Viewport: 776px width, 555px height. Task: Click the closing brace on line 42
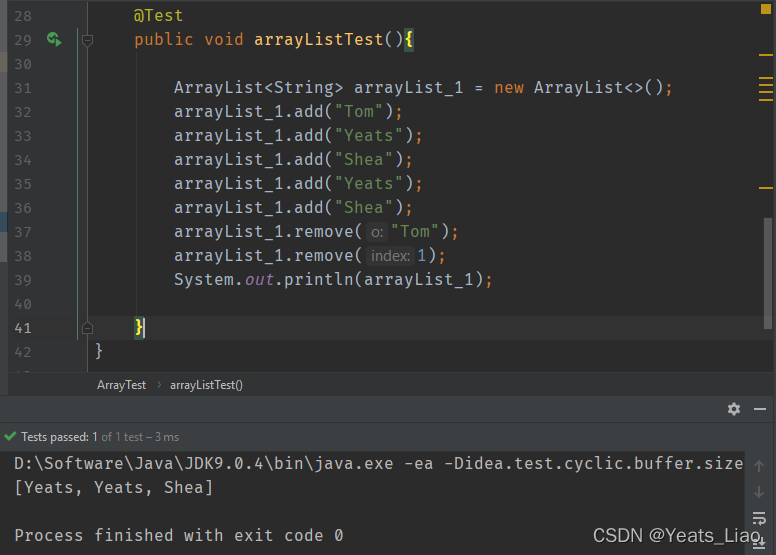pyautogui.click(x=99, y=351)
